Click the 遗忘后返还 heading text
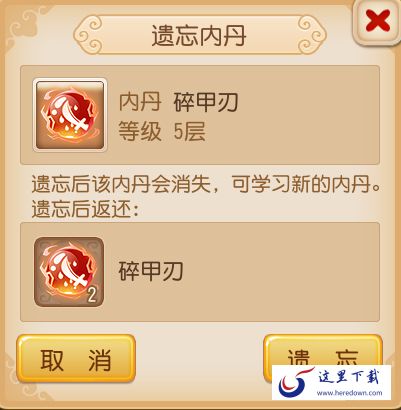Image resolution: width=401 pixels, height=410 pixels. pos(85,210)
